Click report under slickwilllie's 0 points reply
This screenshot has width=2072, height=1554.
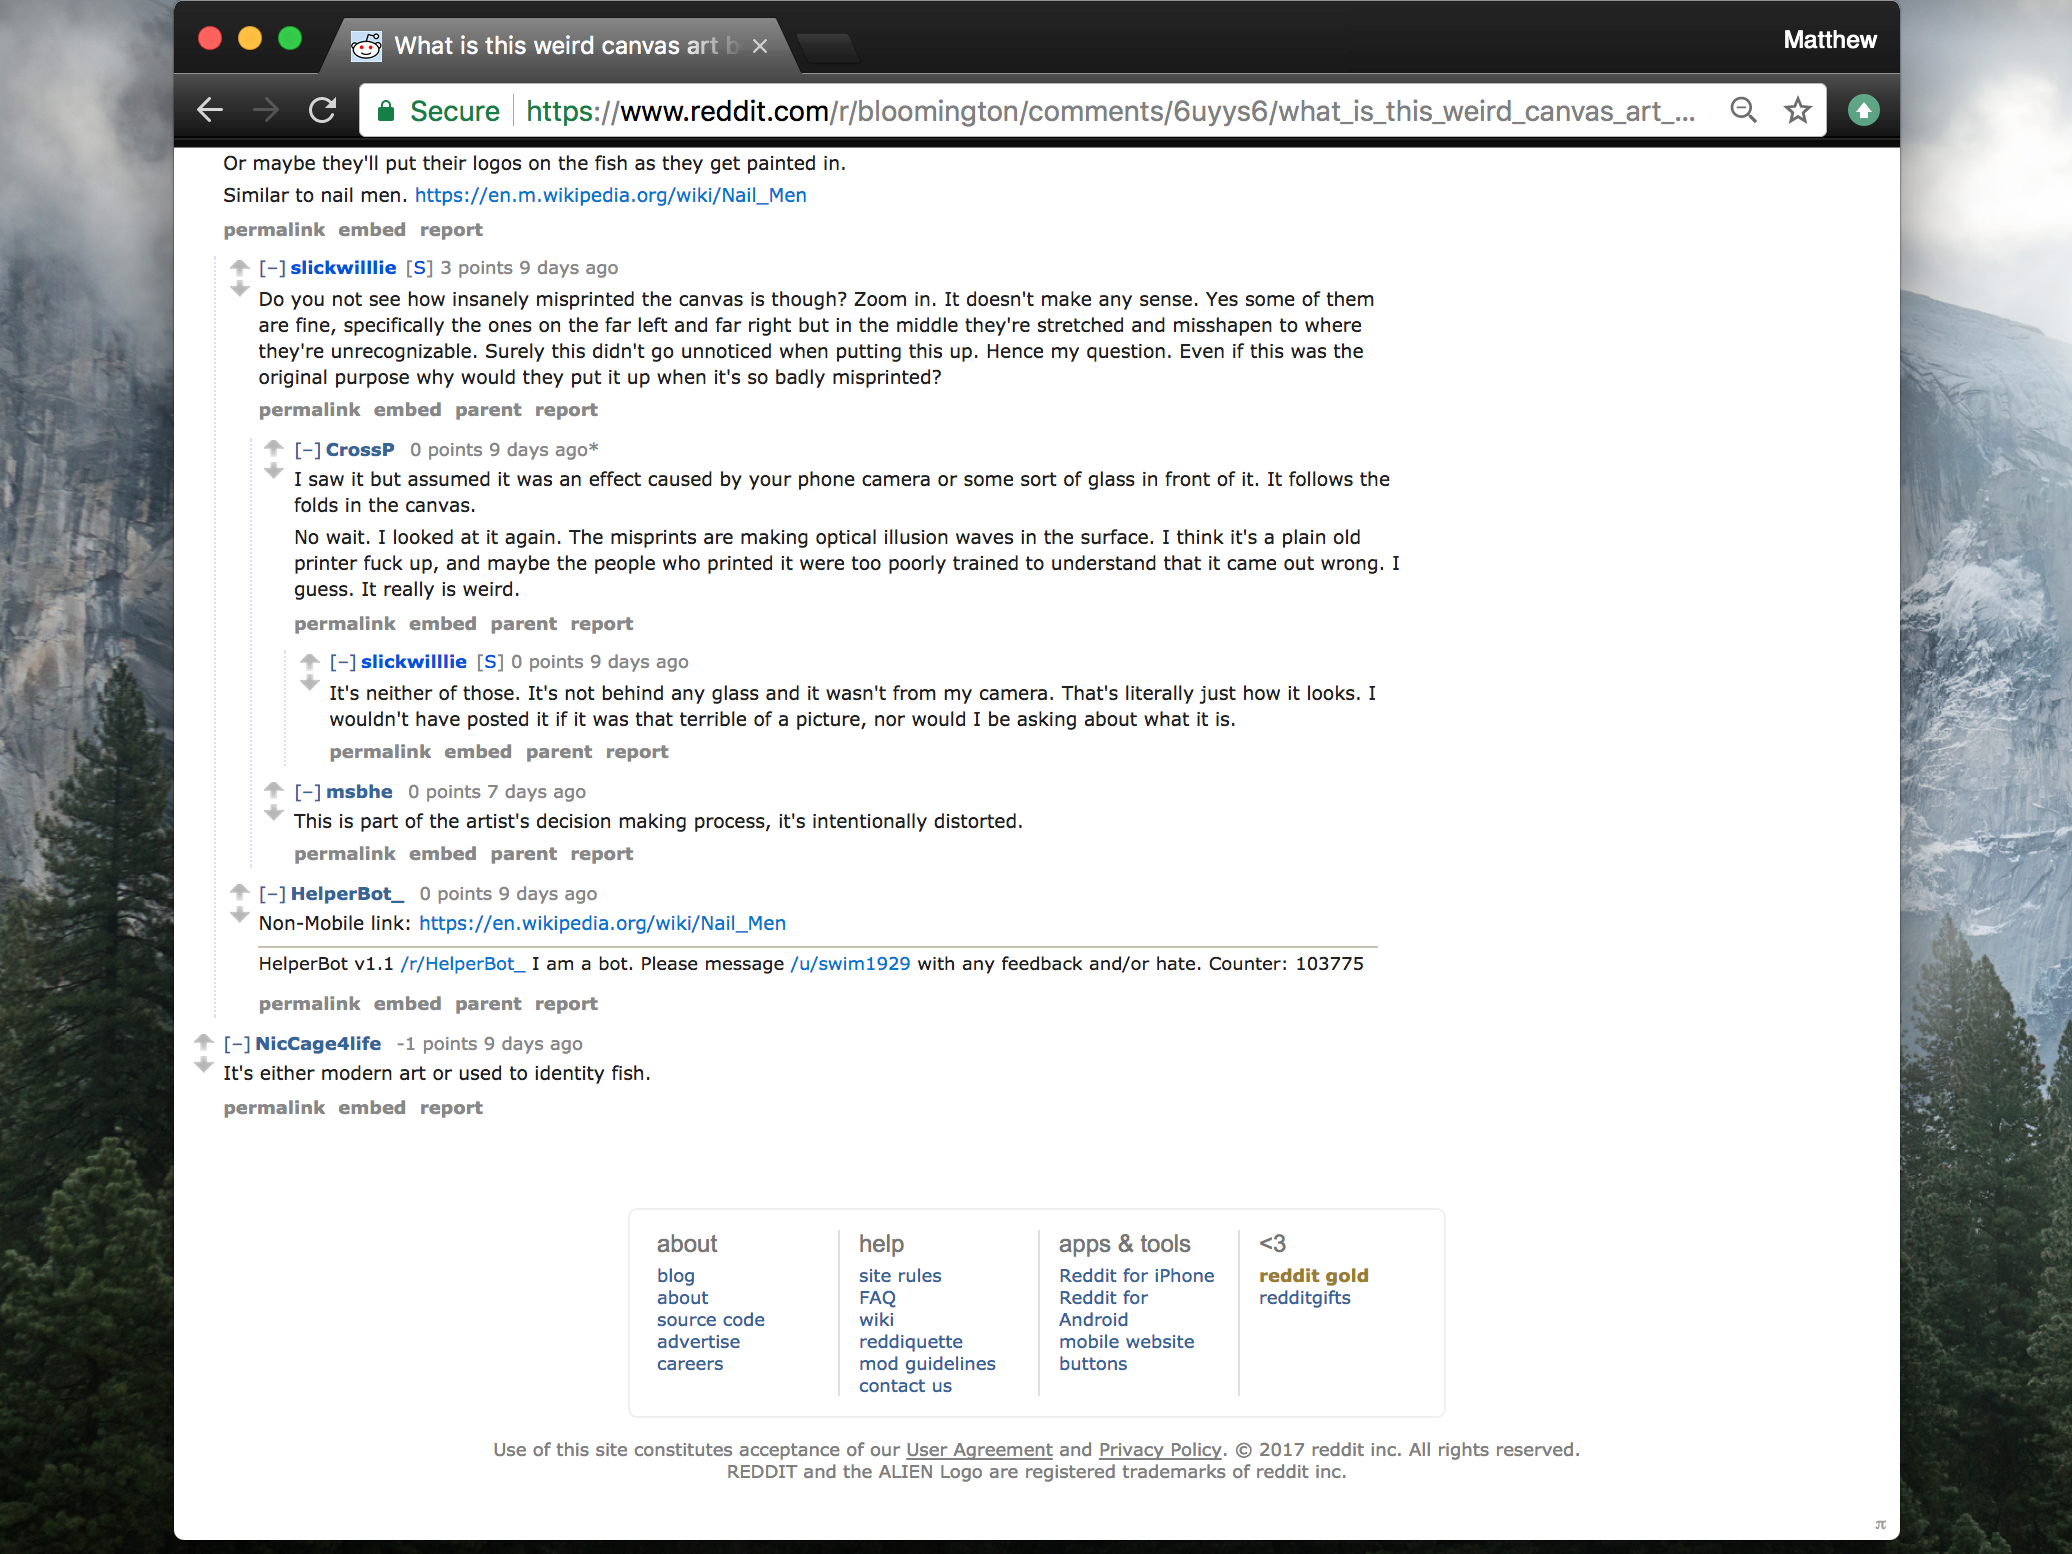point(637,752)
